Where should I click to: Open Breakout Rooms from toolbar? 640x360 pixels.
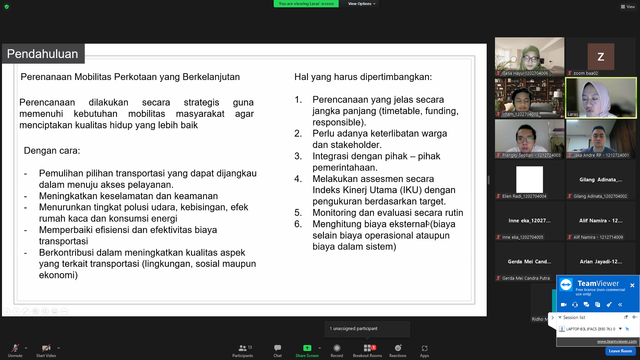(367, 350)
